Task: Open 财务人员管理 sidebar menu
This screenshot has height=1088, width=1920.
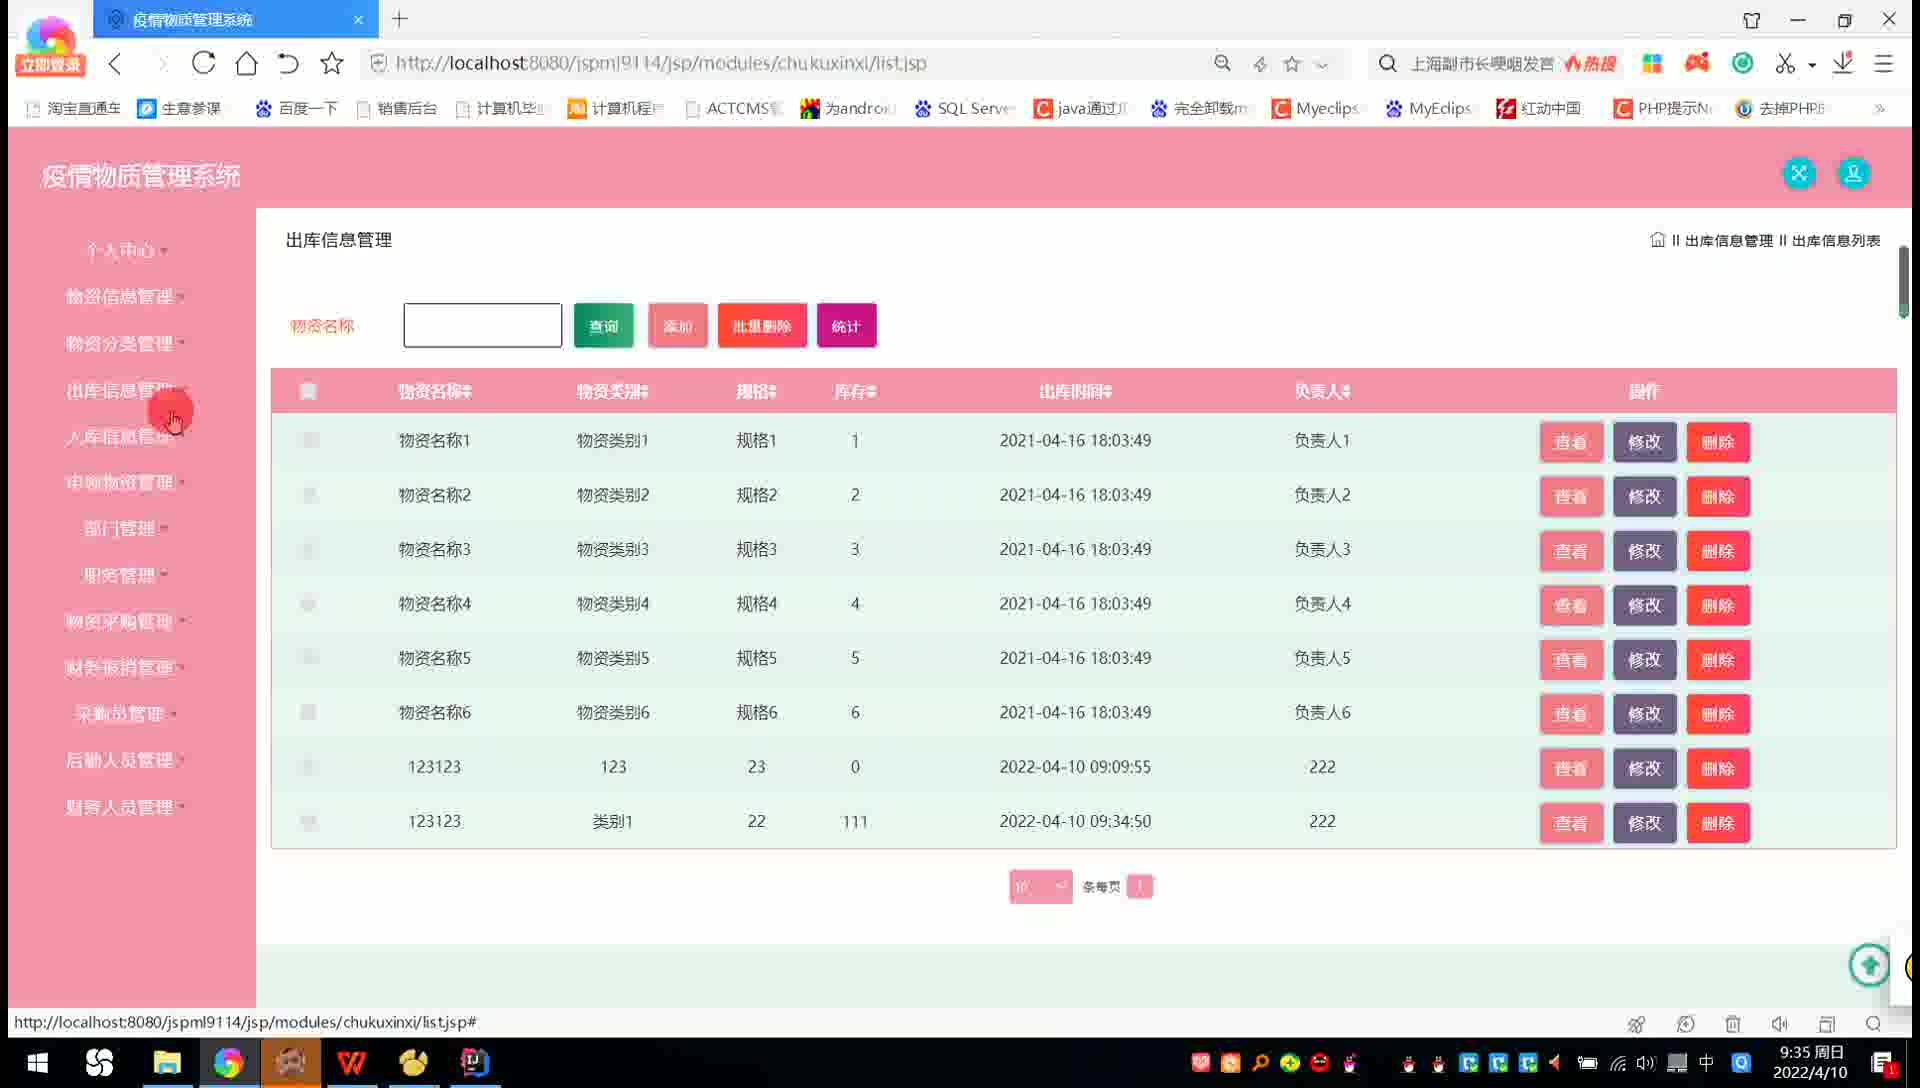Action: pyautogui.click(x=125, y=807)
